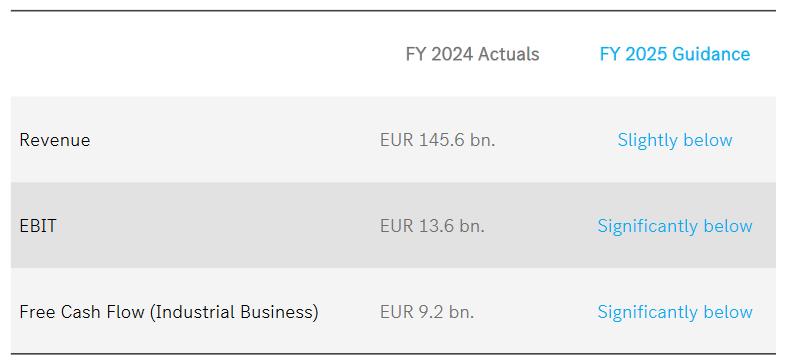Select the "EUR 145.6 bn." revenue value

437,140
